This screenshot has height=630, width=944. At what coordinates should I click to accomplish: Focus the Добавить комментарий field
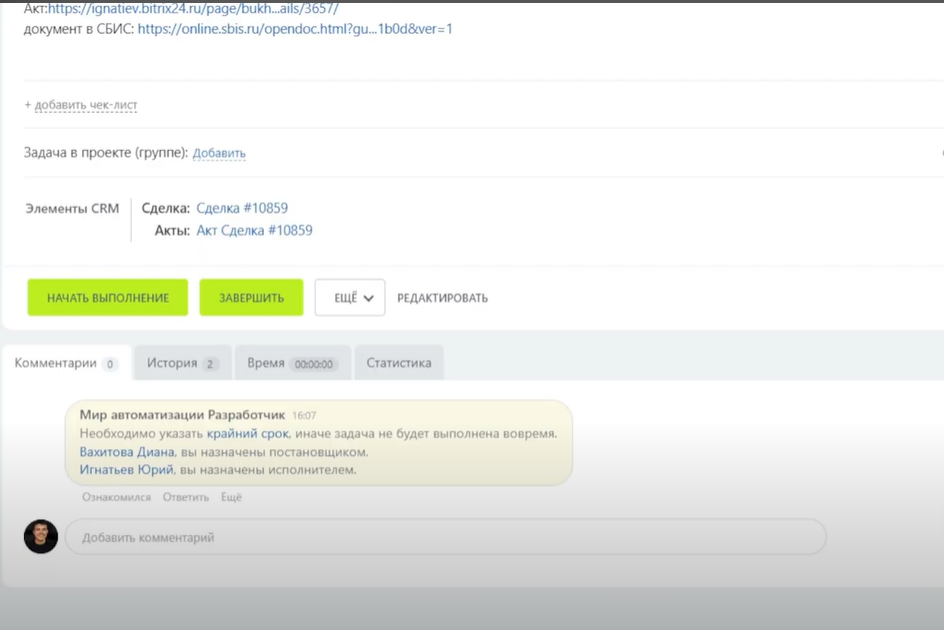446,537
